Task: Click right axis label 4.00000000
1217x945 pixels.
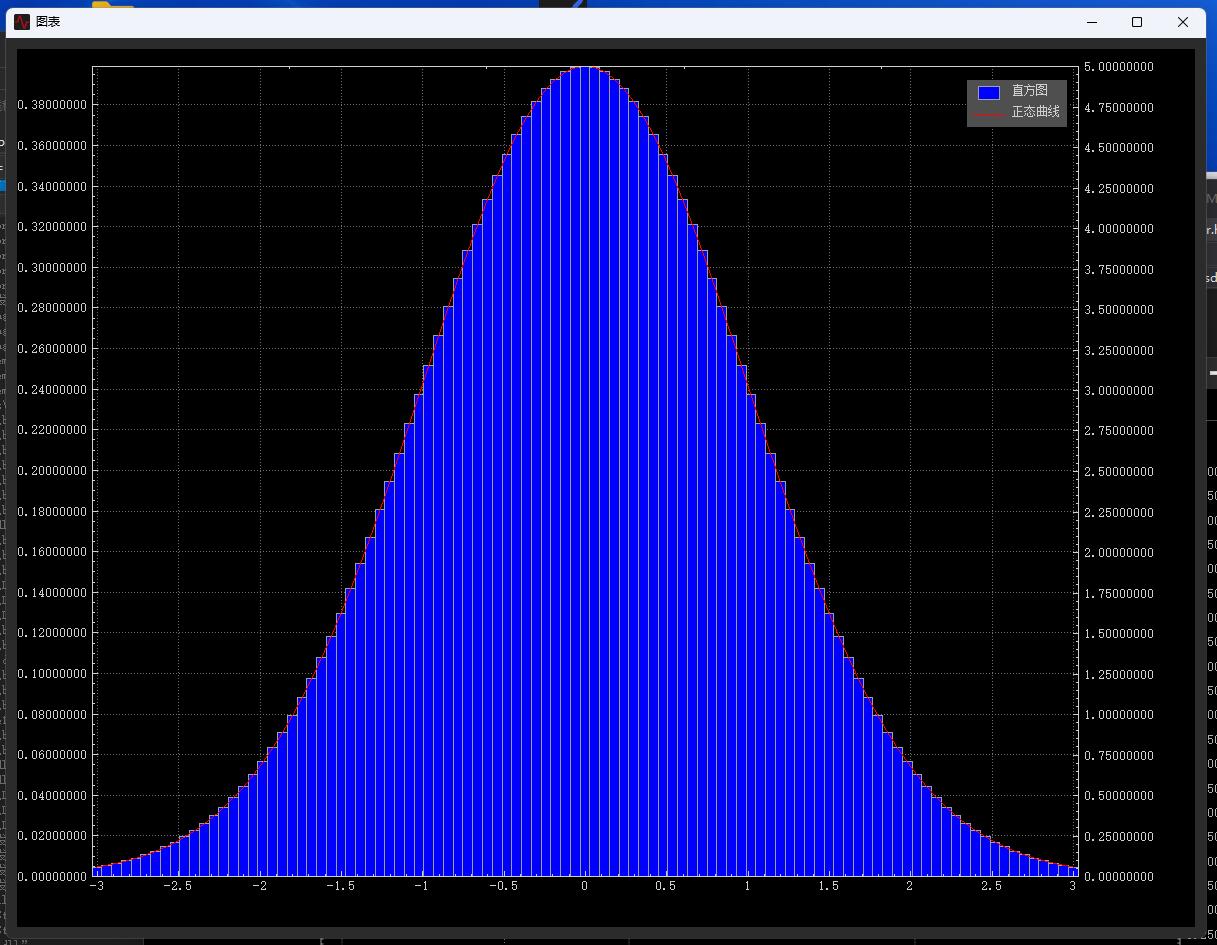Action: click(1119, 229)
